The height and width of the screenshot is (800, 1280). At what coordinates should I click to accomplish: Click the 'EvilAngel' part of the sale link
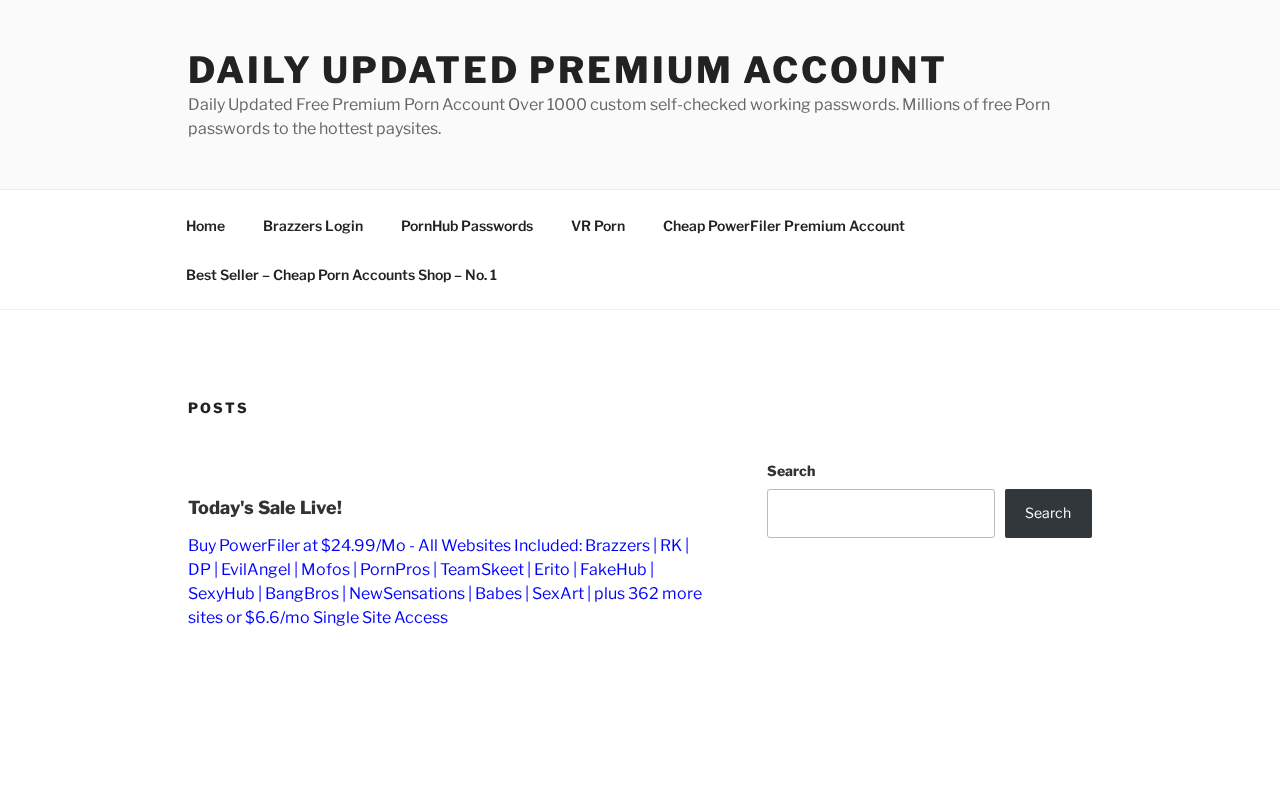point(256,570)
